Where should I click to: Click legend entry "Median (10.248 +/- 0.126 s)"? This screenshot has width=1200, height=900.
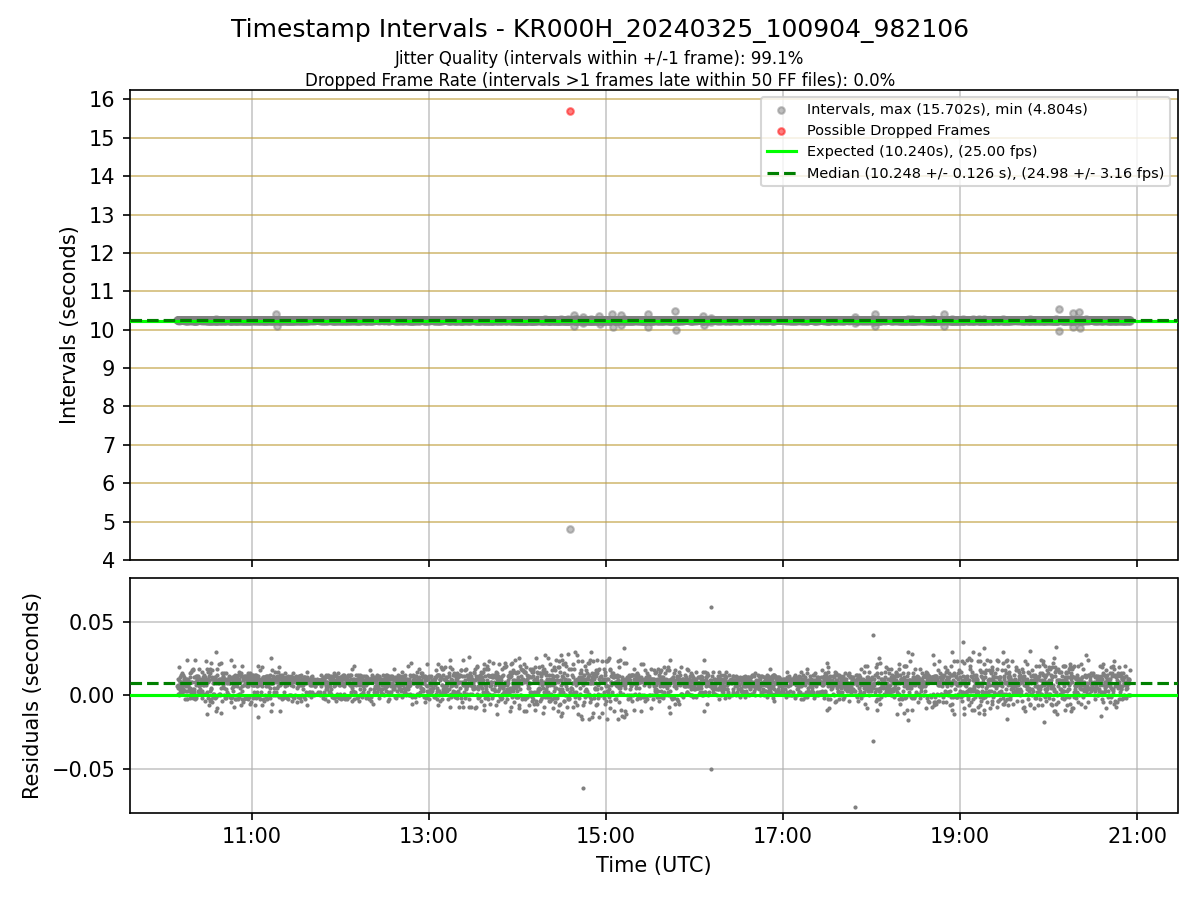(x=985, y=173)
